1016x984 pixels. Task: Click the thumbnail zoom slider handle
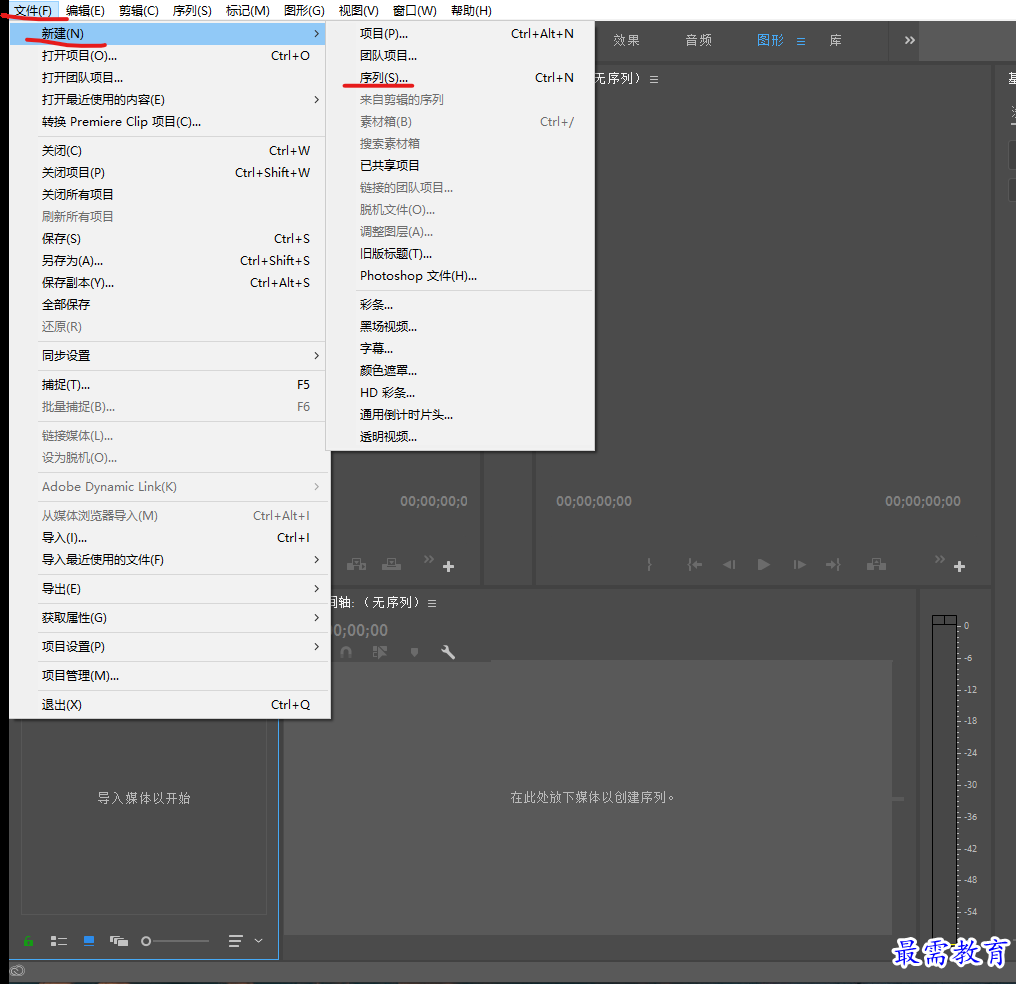pos(146,941)
